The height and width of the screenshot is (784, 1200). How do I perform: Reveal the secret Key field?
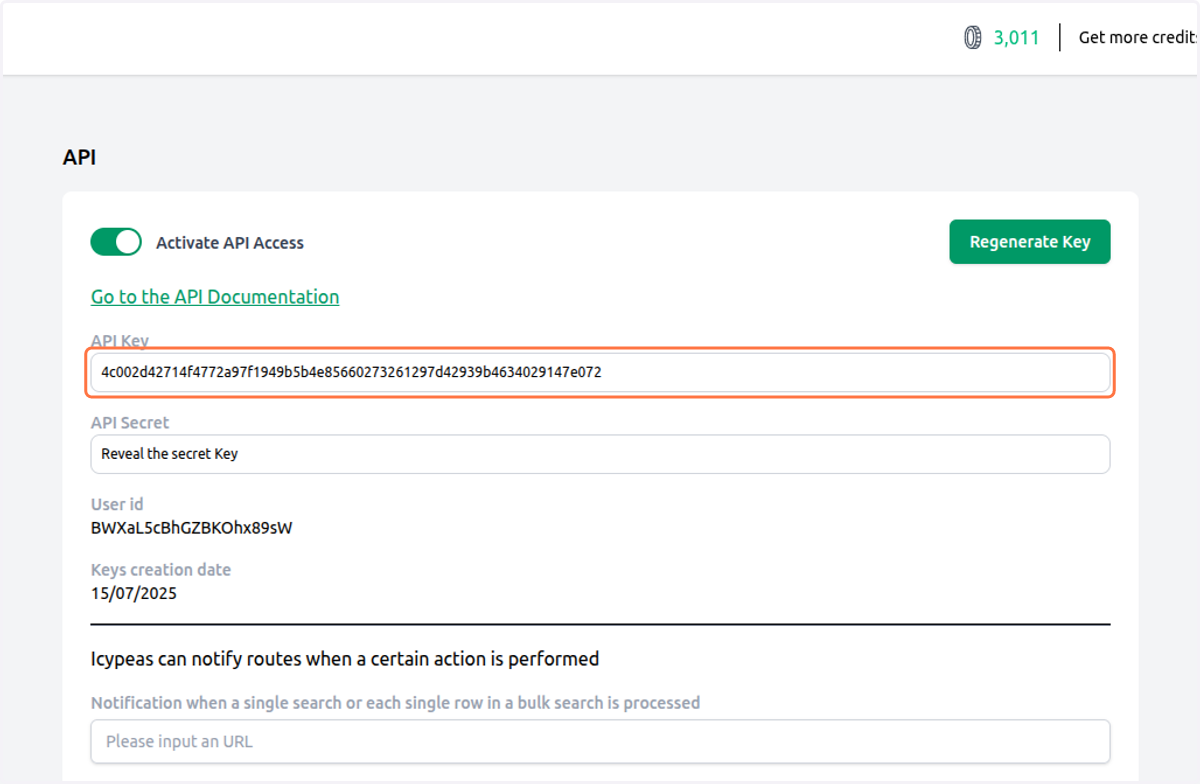click(x=600, y=454)
